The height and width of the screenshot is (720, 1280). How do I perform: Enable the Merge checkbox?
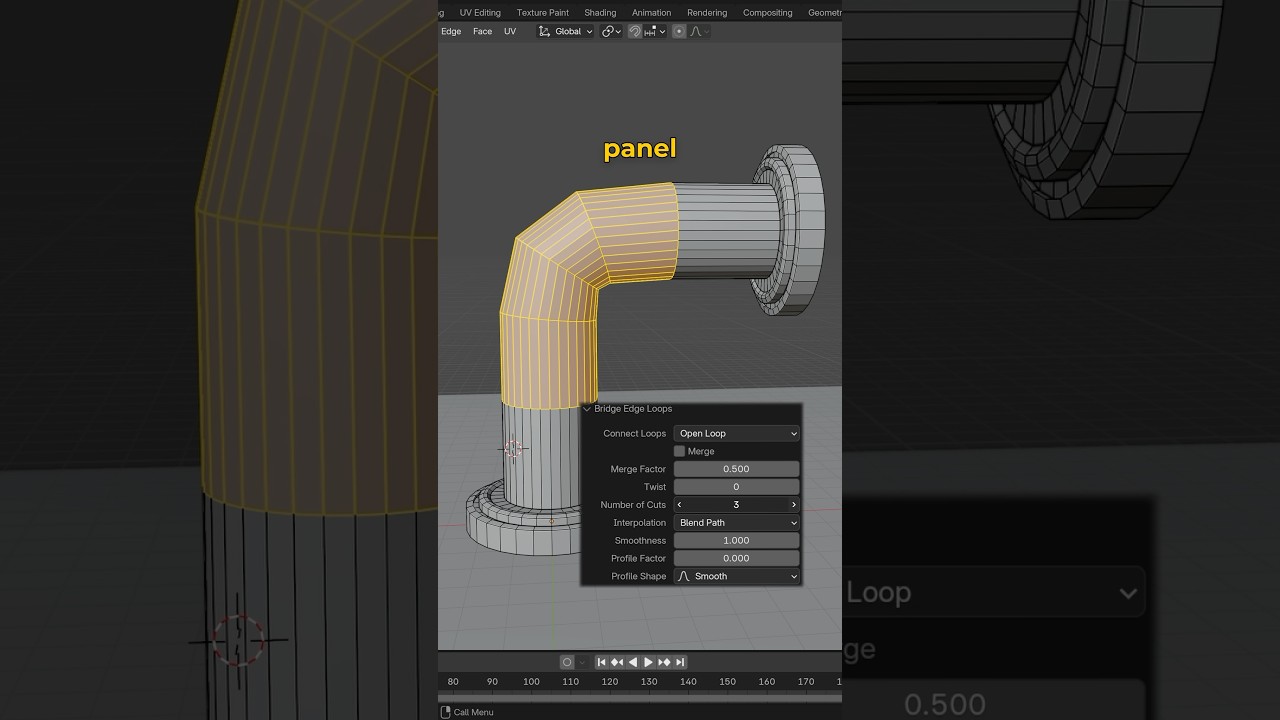point(680,452)
